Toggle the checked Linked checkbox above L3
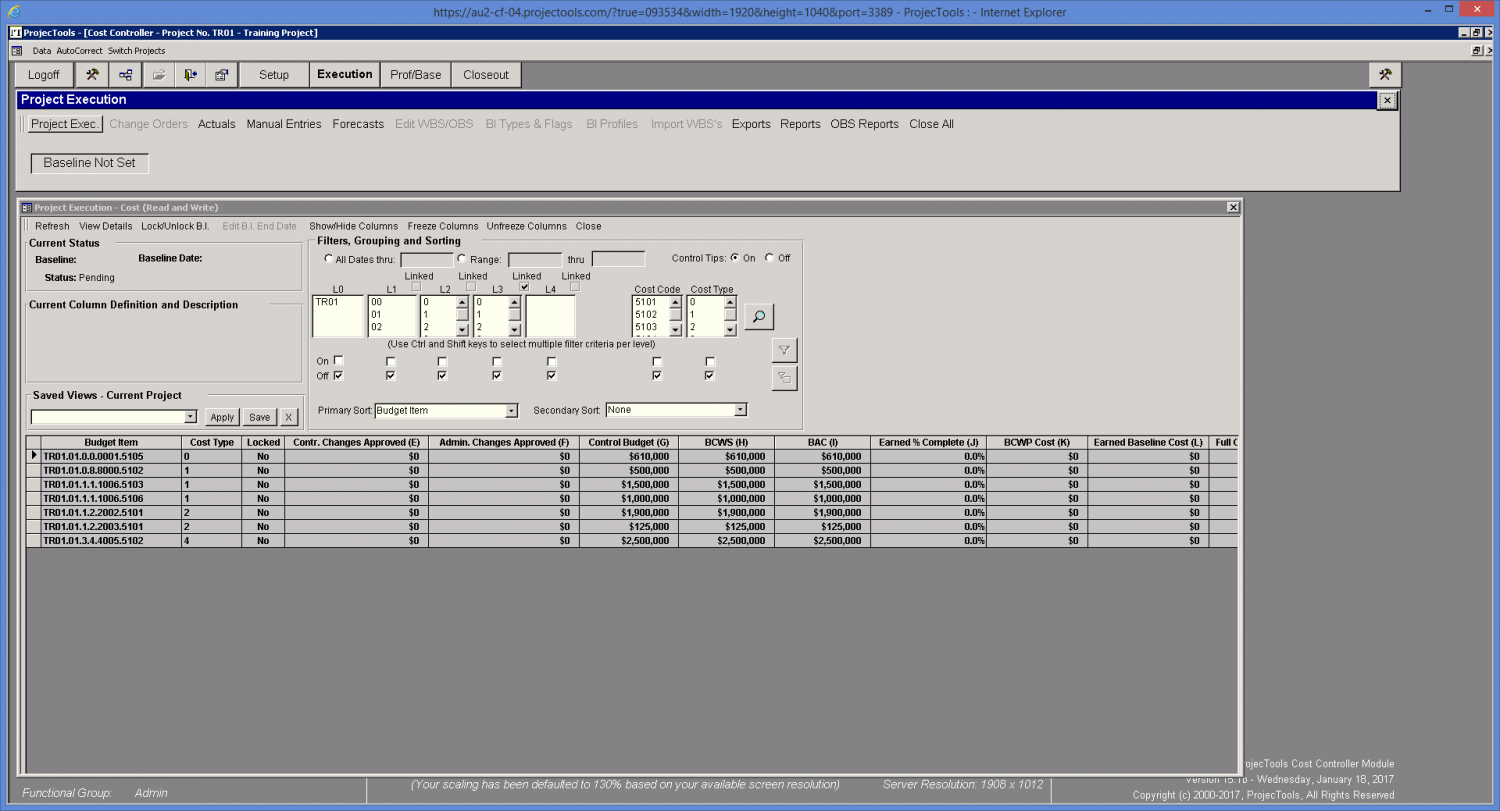This screenshot has width=1500, height=811. (525, 287)
